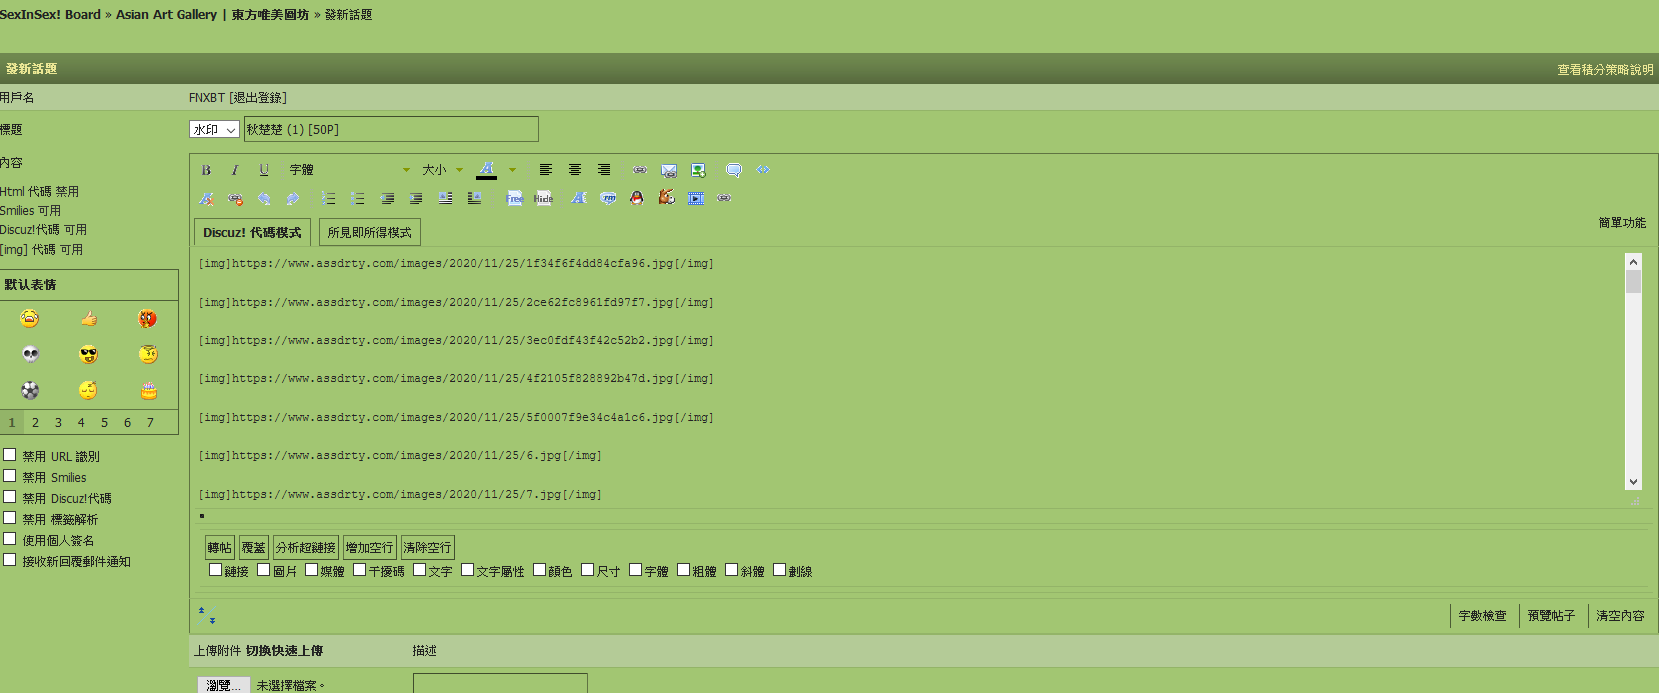
Task: Insert code tag icon
Action: pos(763,170)
